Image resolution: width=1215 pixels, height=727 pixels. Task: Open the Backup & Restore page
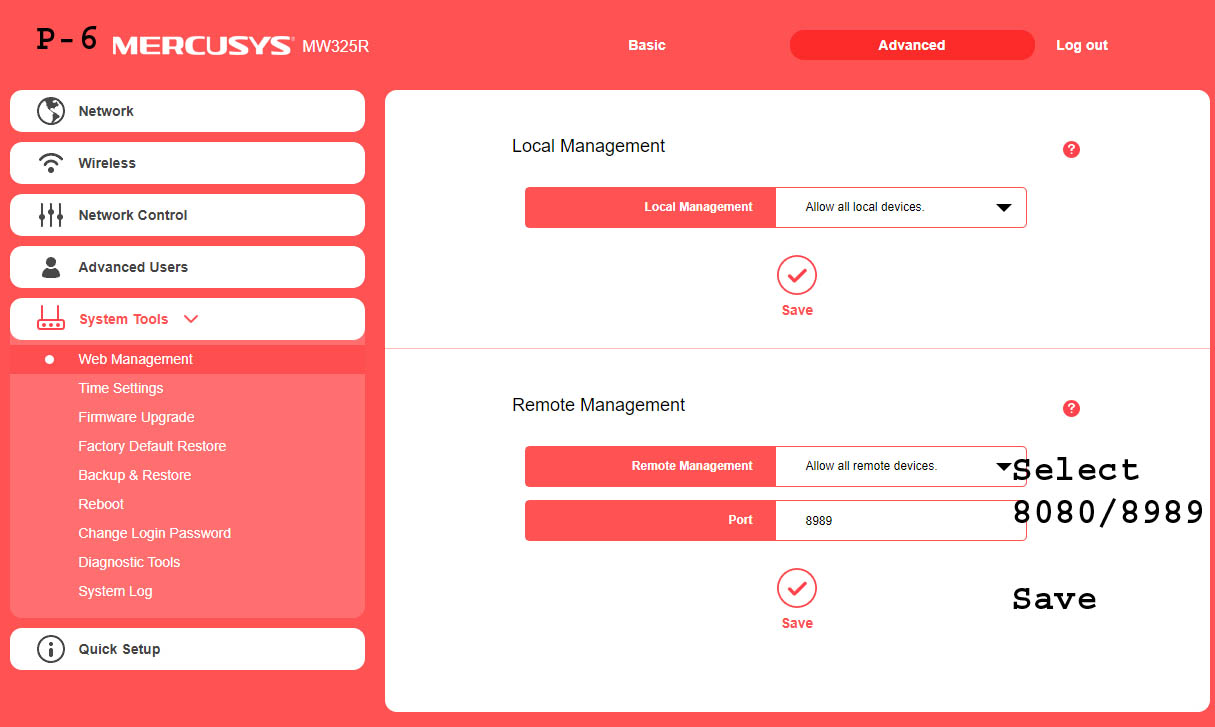point(134,475)
